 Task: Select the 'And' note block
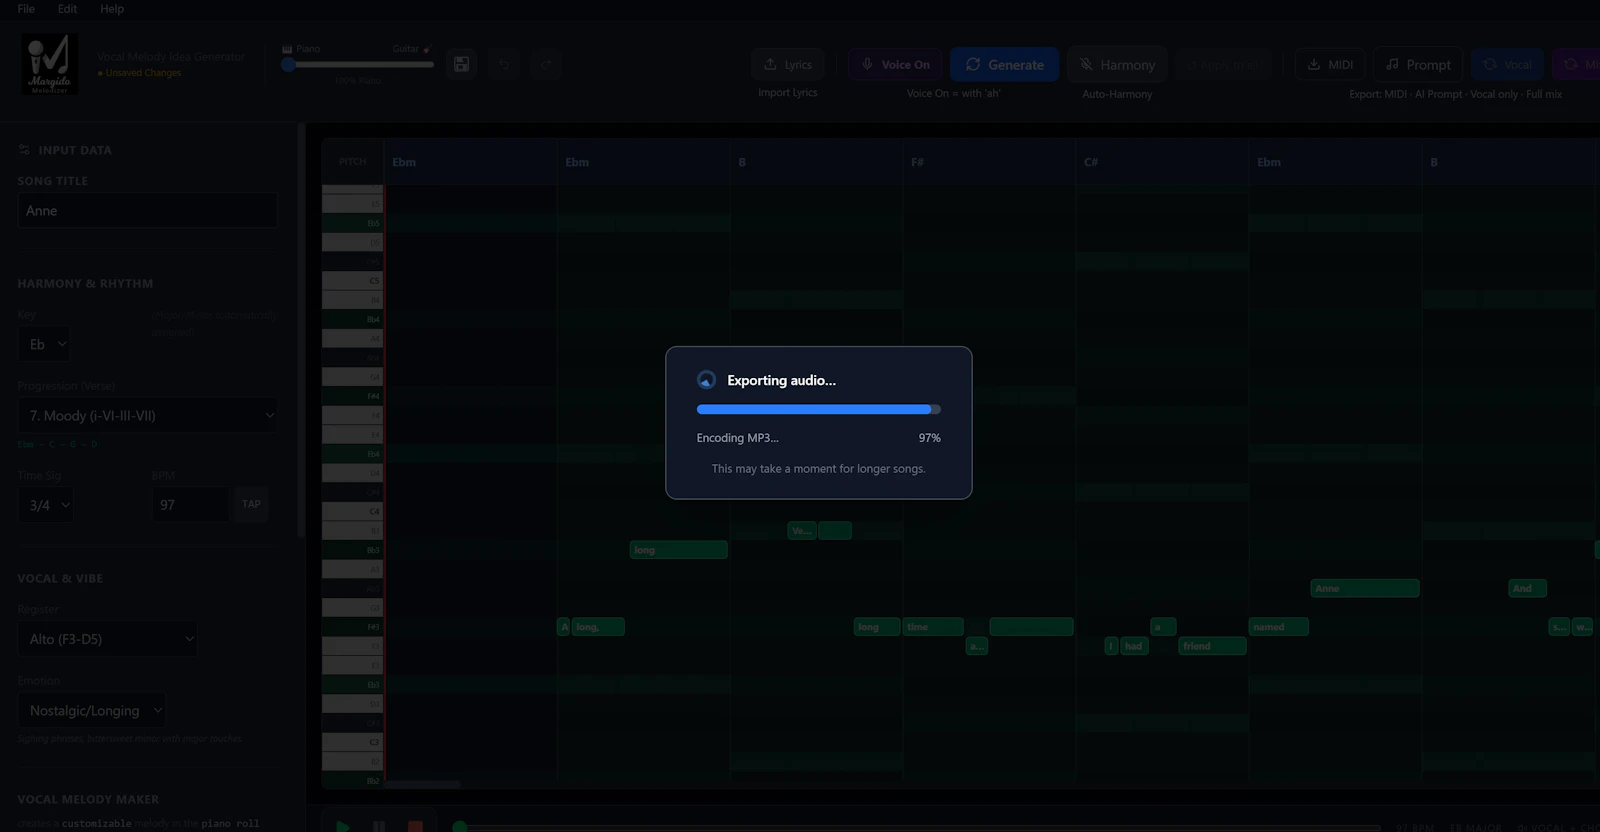(x=1527, y=588)
